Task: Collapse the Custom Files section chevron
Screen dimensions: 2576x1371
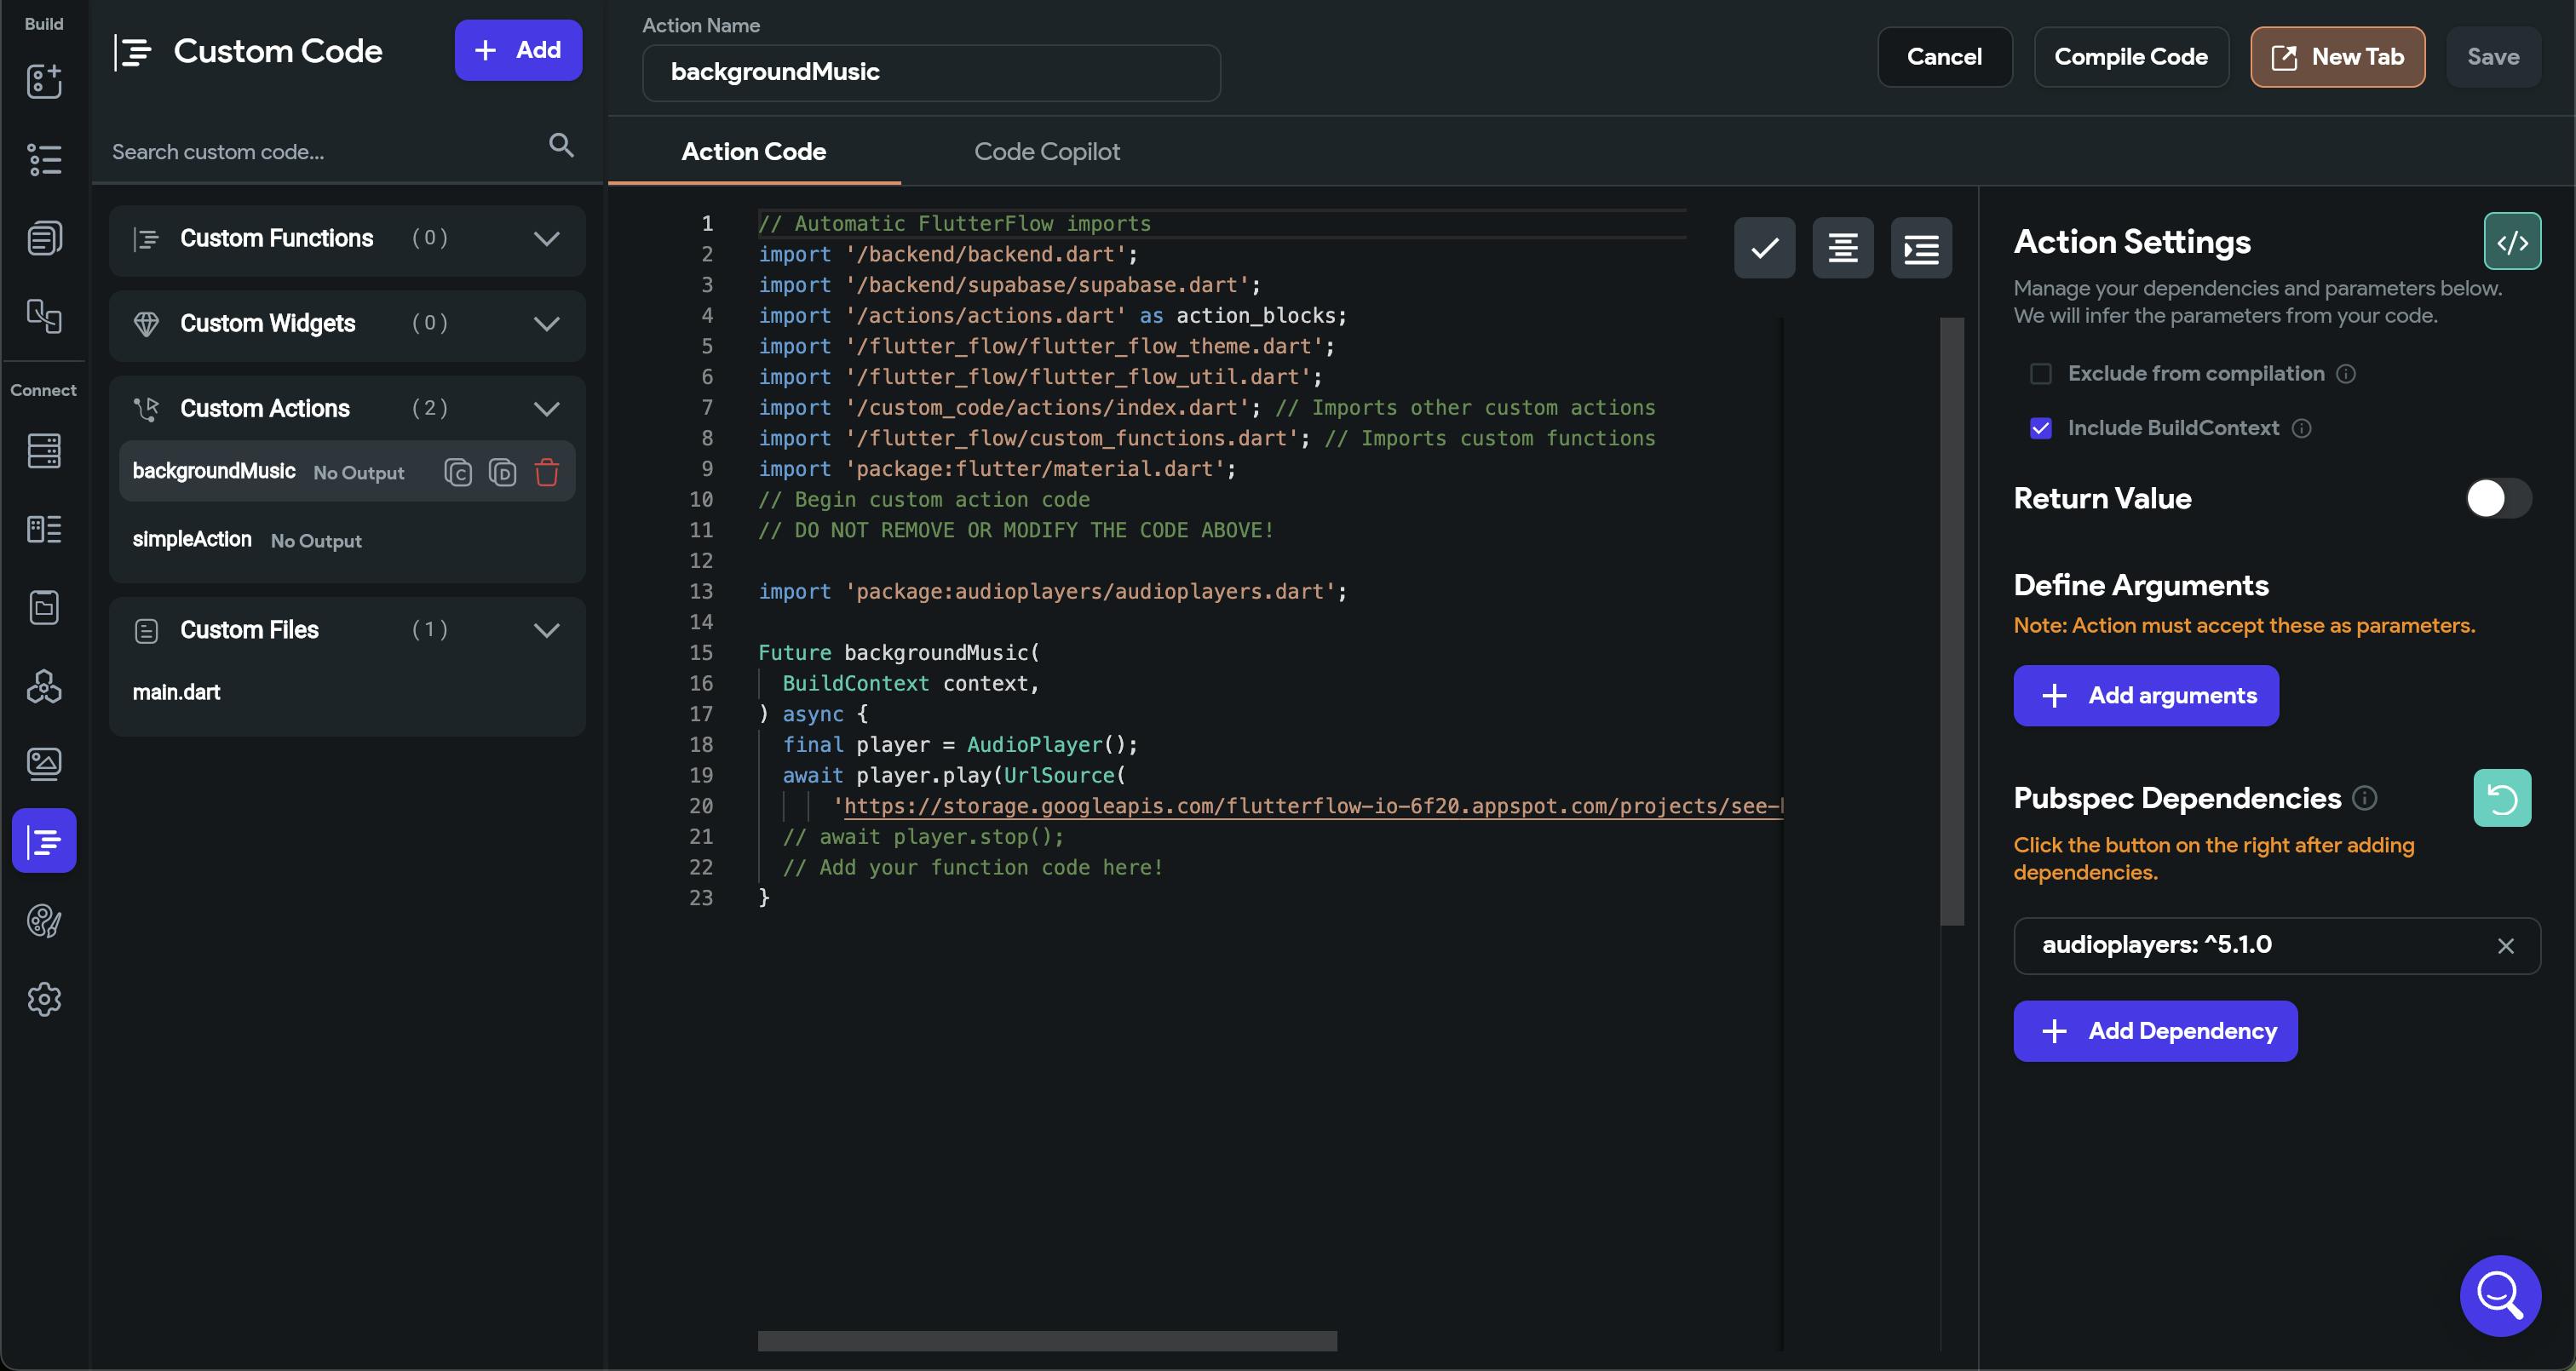Action: [x=546, y=630]
